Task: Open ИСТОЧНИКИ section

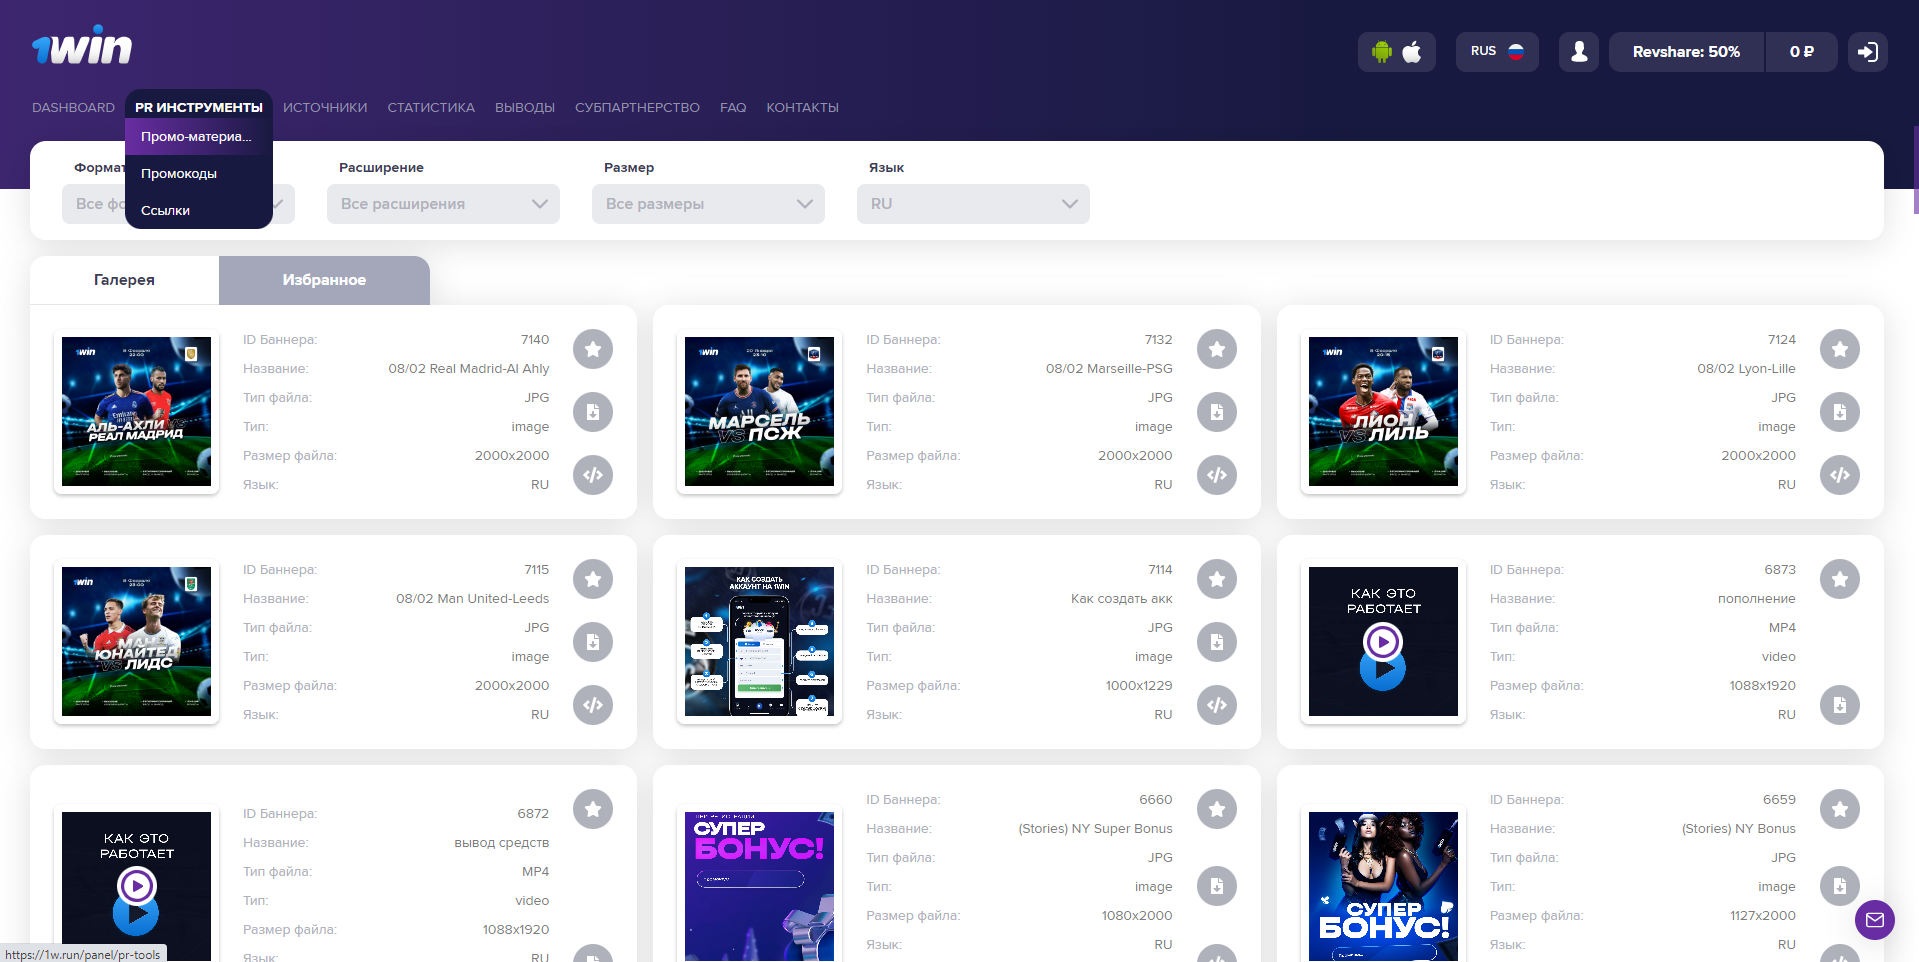Action: pyautogui.click(x=325, y=107)
